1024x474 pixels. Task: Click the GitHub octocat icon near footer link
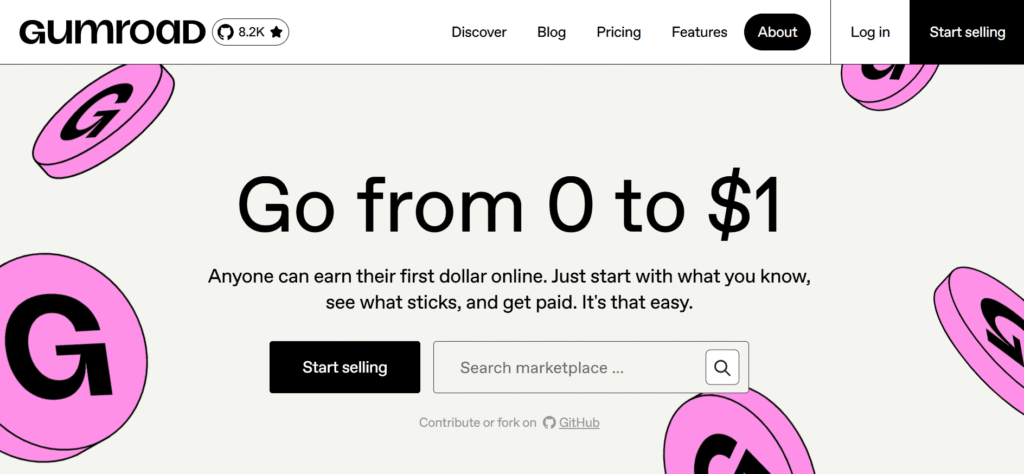(x=549, y=422)
